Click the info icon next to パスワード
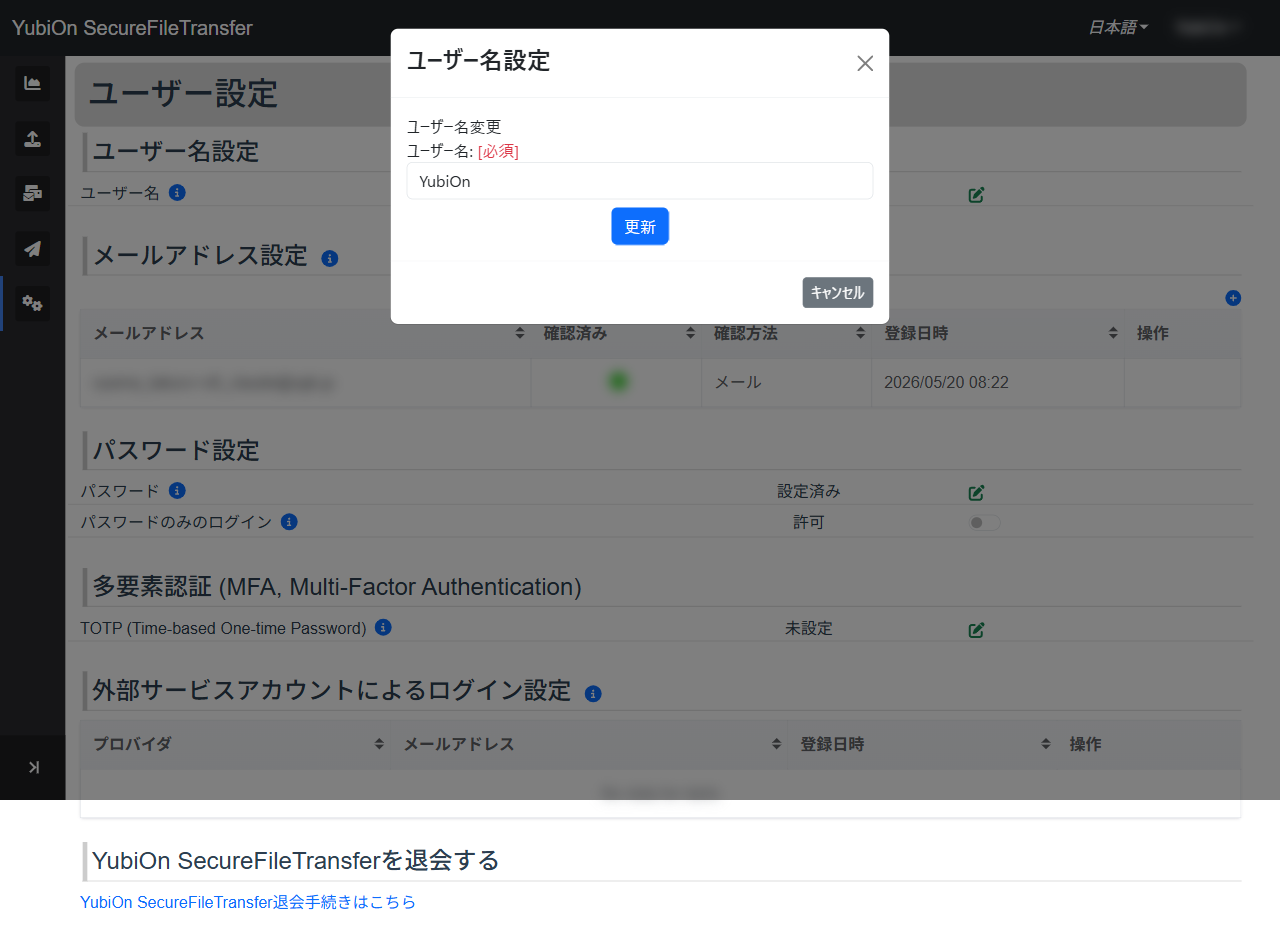The height and width of the screenshot is (931, 1280). [x=177, y=490]
